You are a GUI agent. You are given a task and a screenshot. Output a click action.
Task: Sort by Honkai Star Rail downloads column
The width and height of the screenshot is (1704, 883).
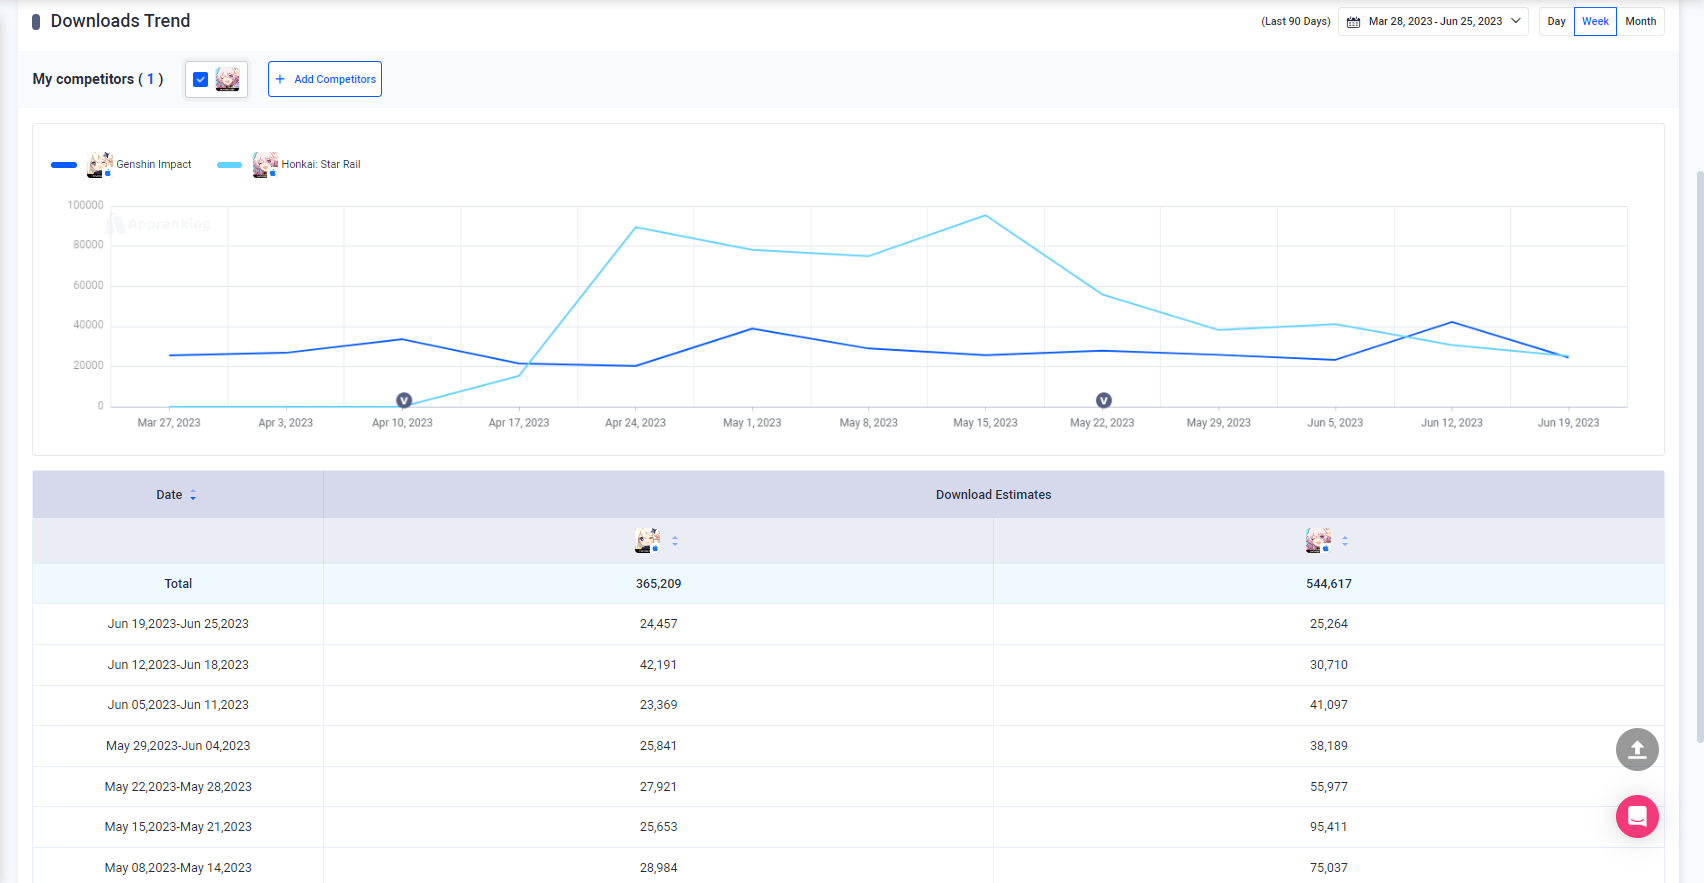coord(1345,541)
